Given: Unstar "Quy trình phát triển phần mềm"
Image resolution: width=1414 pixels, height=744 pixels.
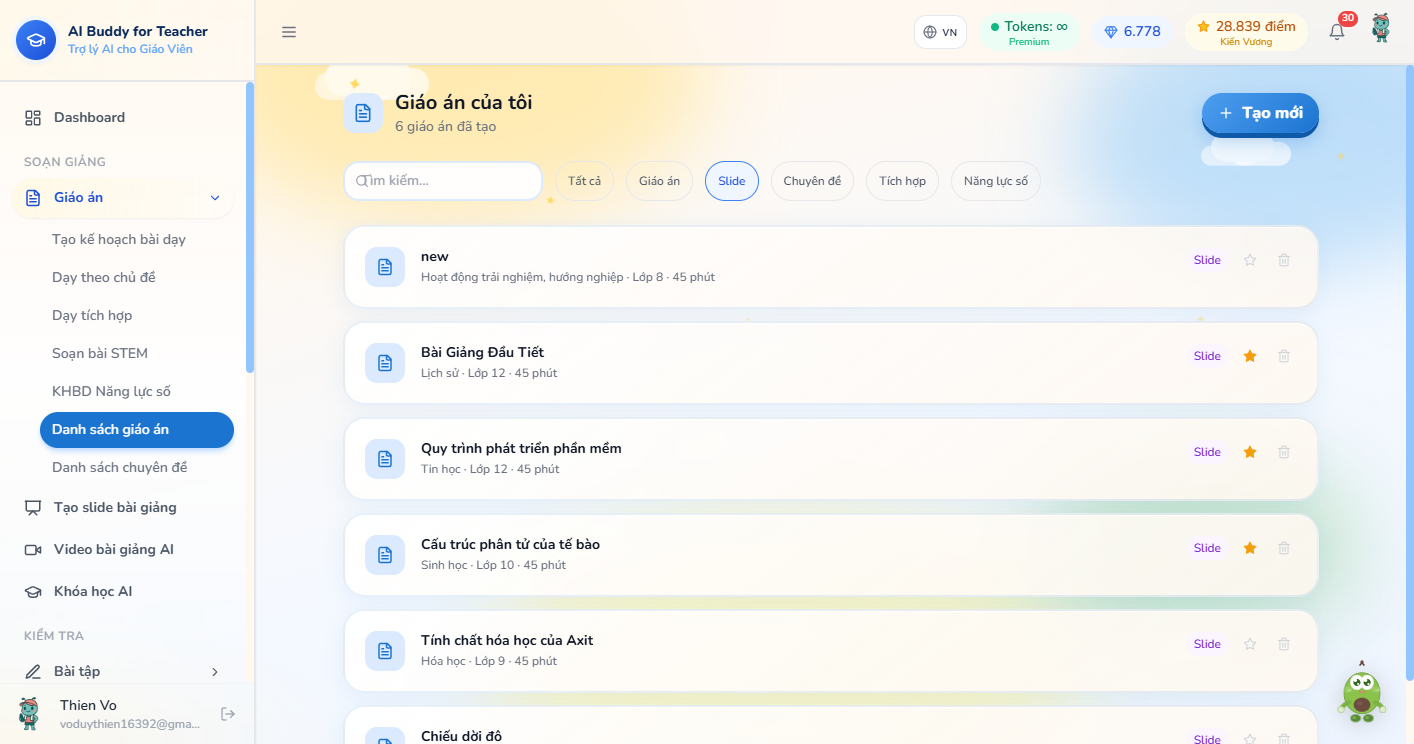Looking at the screenshot, I should click(x=1250, y=452).
